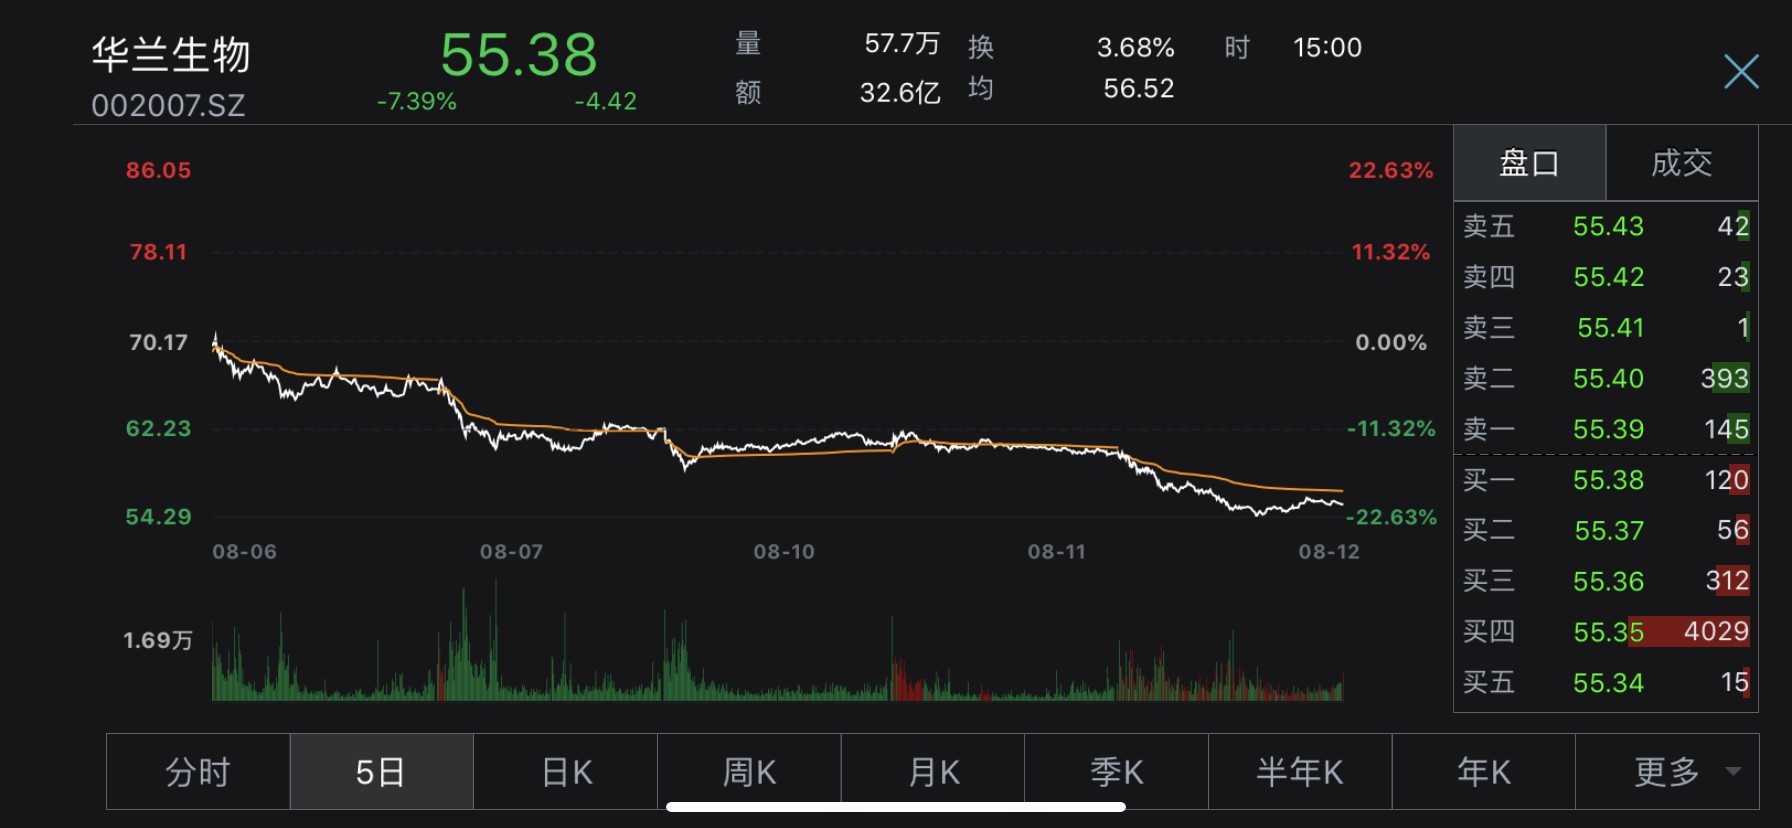
Task: Click the 华兰生物 stock name
Action: tap(171, 55)
